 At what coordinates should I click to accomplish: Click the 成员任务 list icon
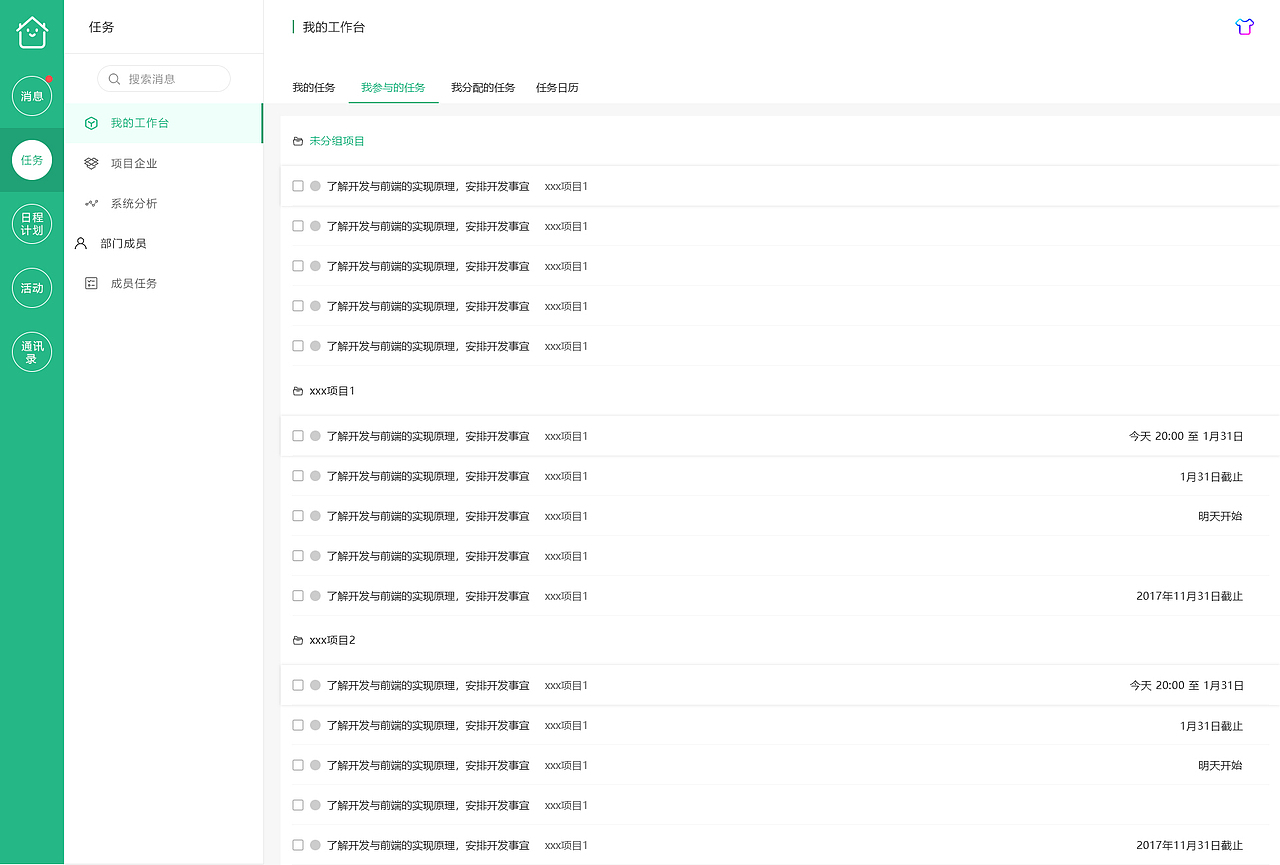click(91, 283)
